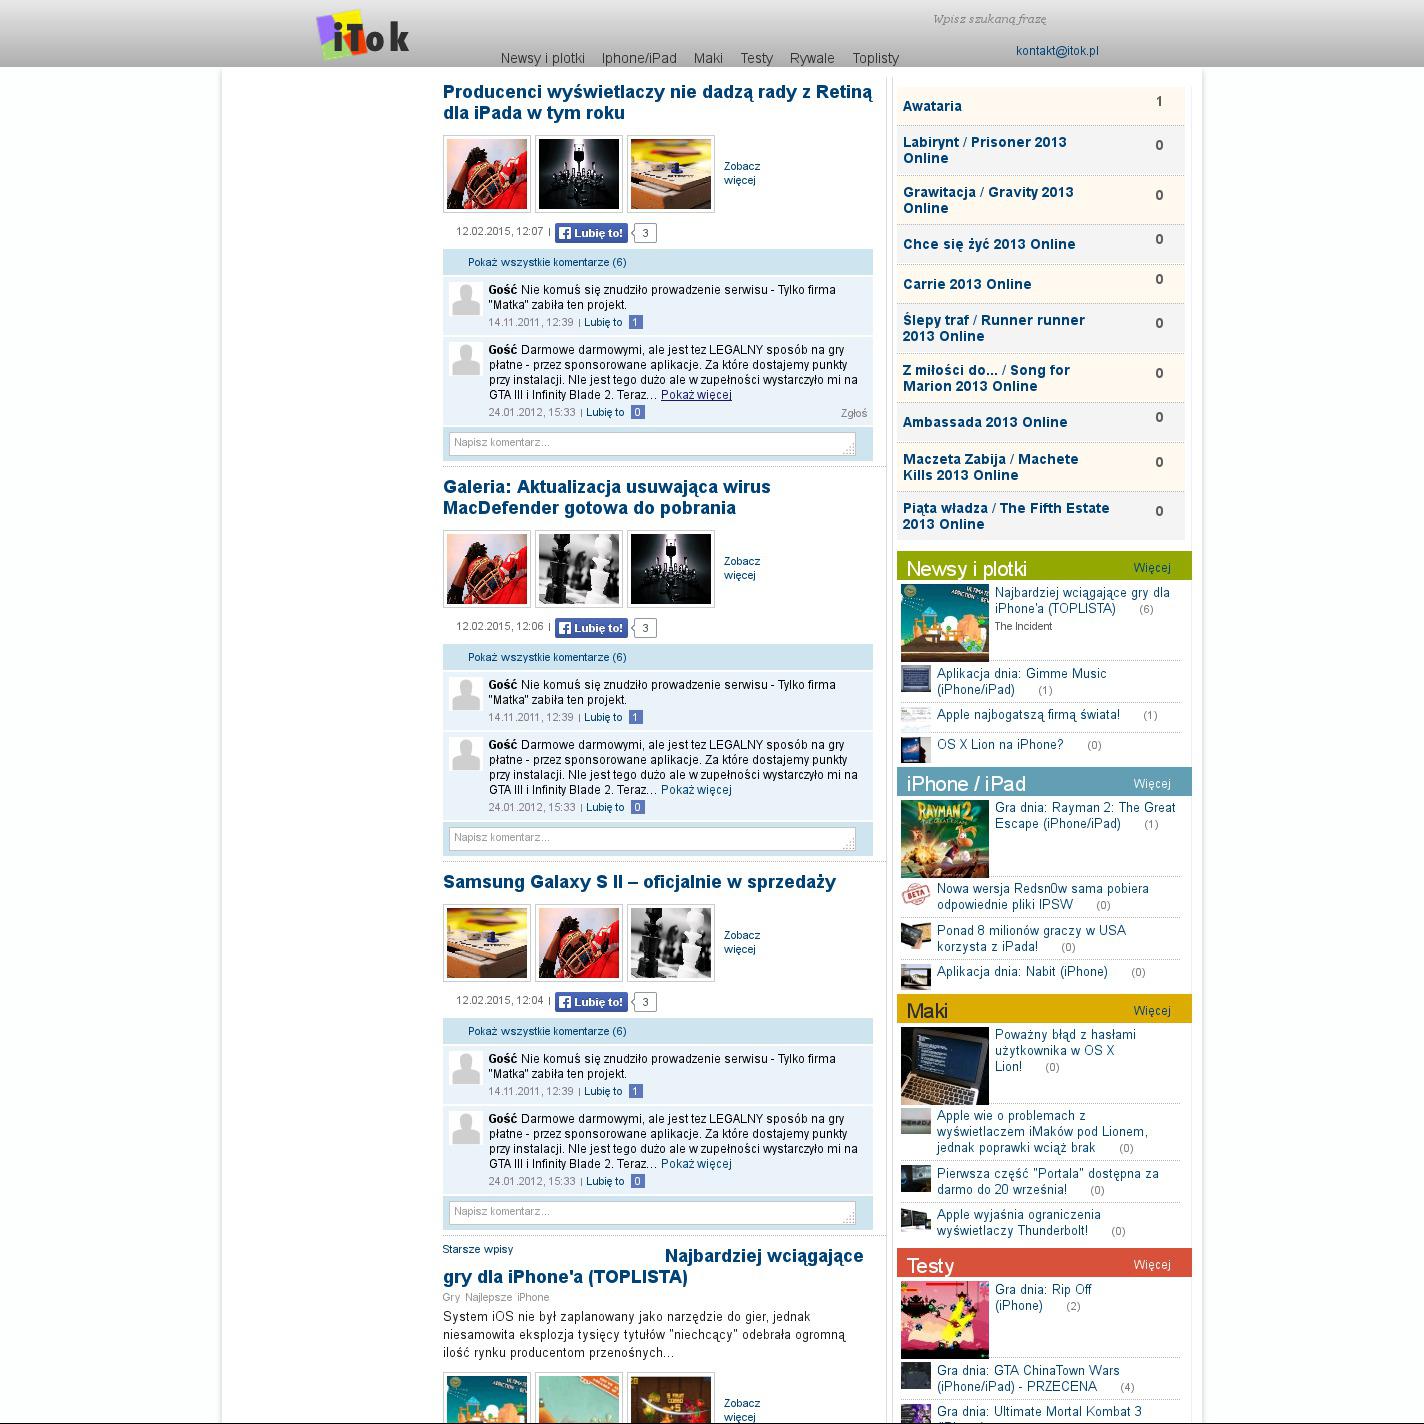Open the 'Maki' navigation menu item
The height and width of the screenshot is (1424, 1424).
tap(708, 58)
